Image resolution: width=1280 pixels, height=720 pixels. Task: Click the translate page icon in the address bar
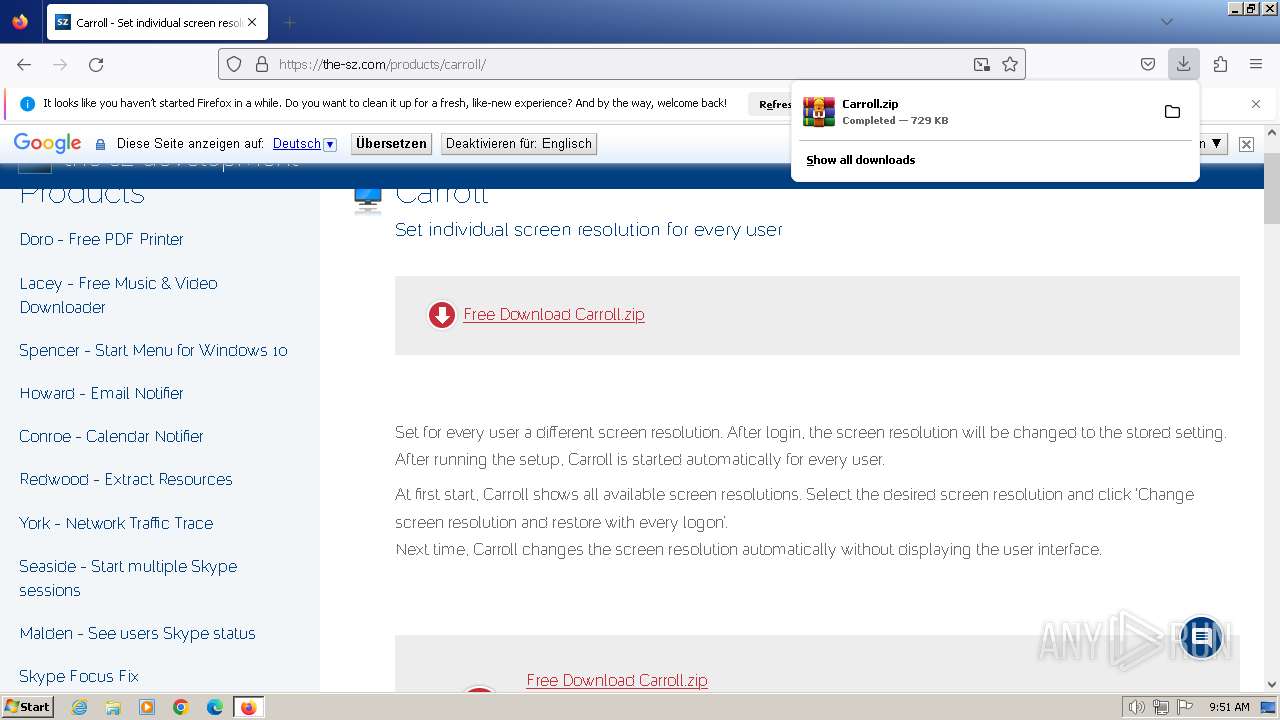982,64
